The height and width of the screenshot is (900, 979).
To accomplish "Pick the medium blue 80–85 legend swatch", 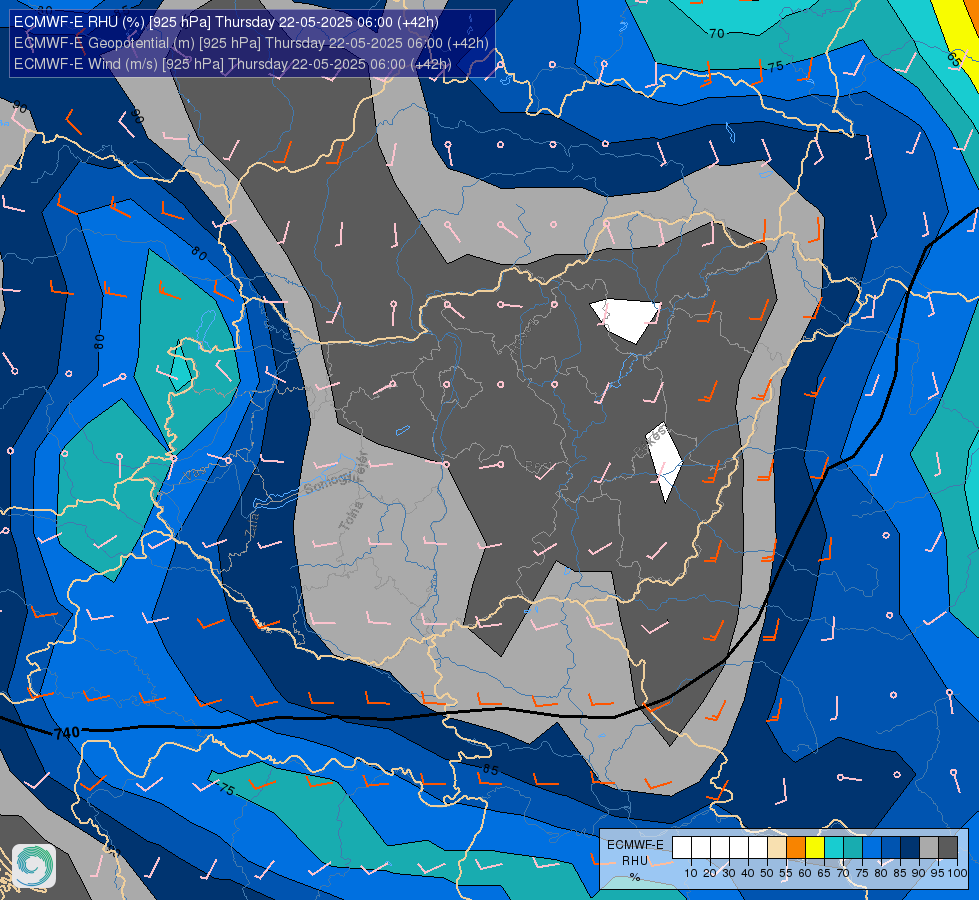I will pyautogui.click(x=891, y=848).
